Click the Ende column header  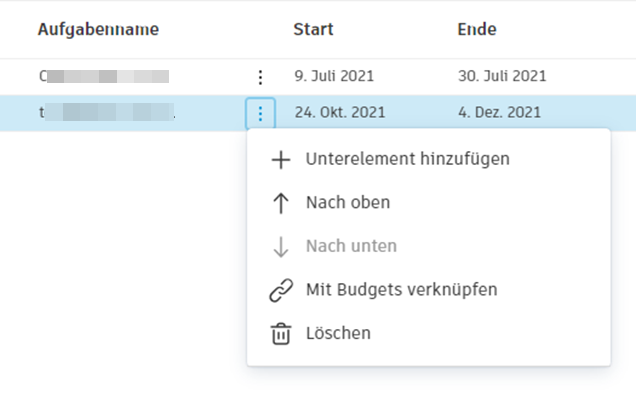click(477, 30)
